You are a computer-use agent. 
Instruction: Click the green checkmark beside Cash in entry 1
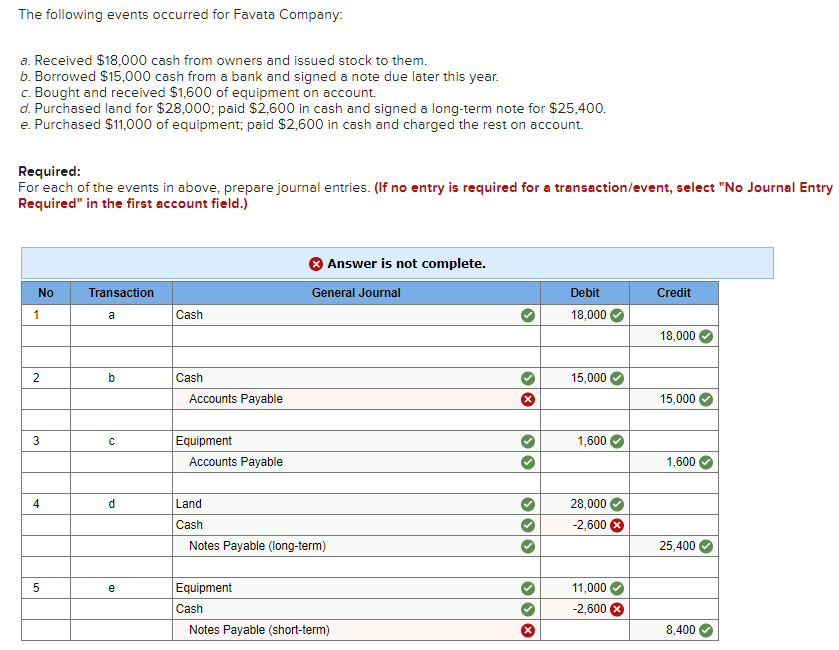528,315
